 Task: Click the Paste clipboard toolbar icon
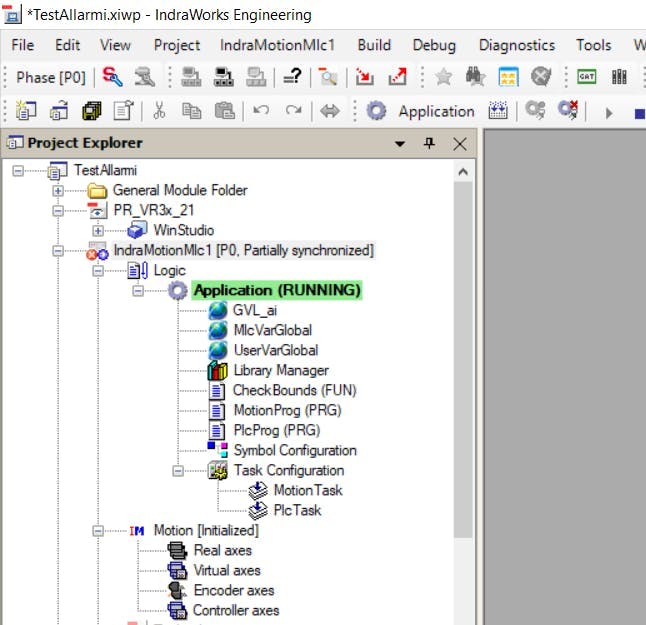[224, 111]
